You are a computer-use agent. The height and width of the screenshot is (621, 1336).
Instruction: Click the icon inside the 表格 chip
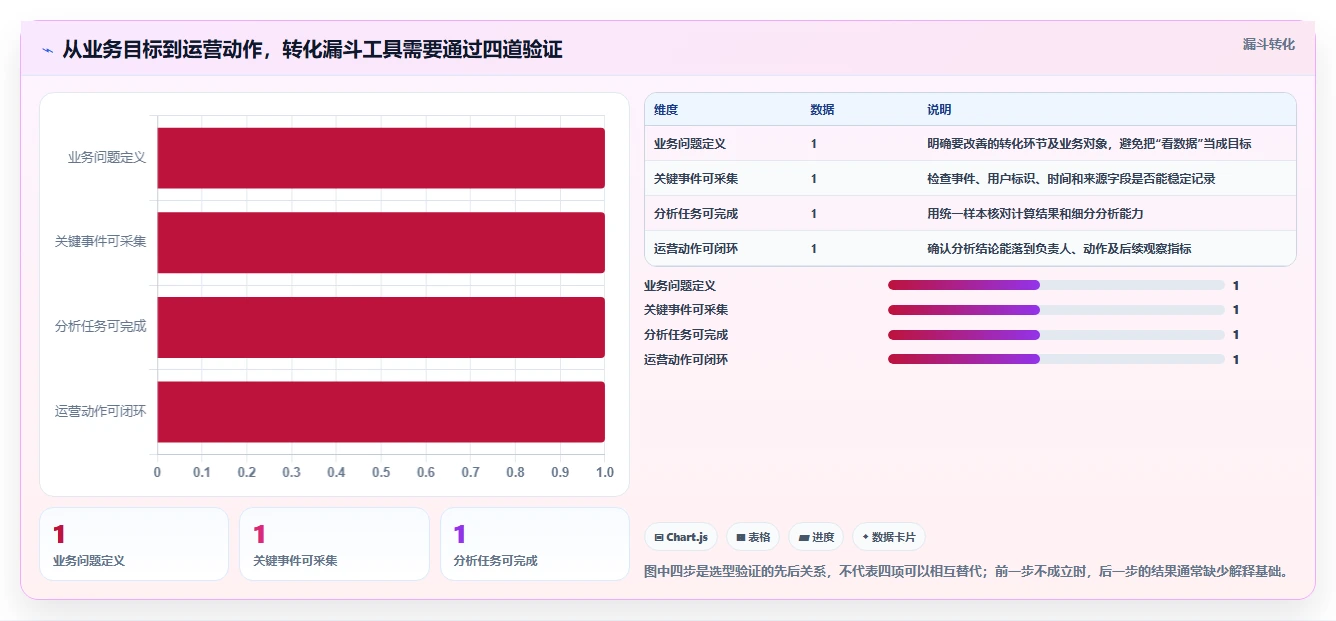click(x=740, y=537)
